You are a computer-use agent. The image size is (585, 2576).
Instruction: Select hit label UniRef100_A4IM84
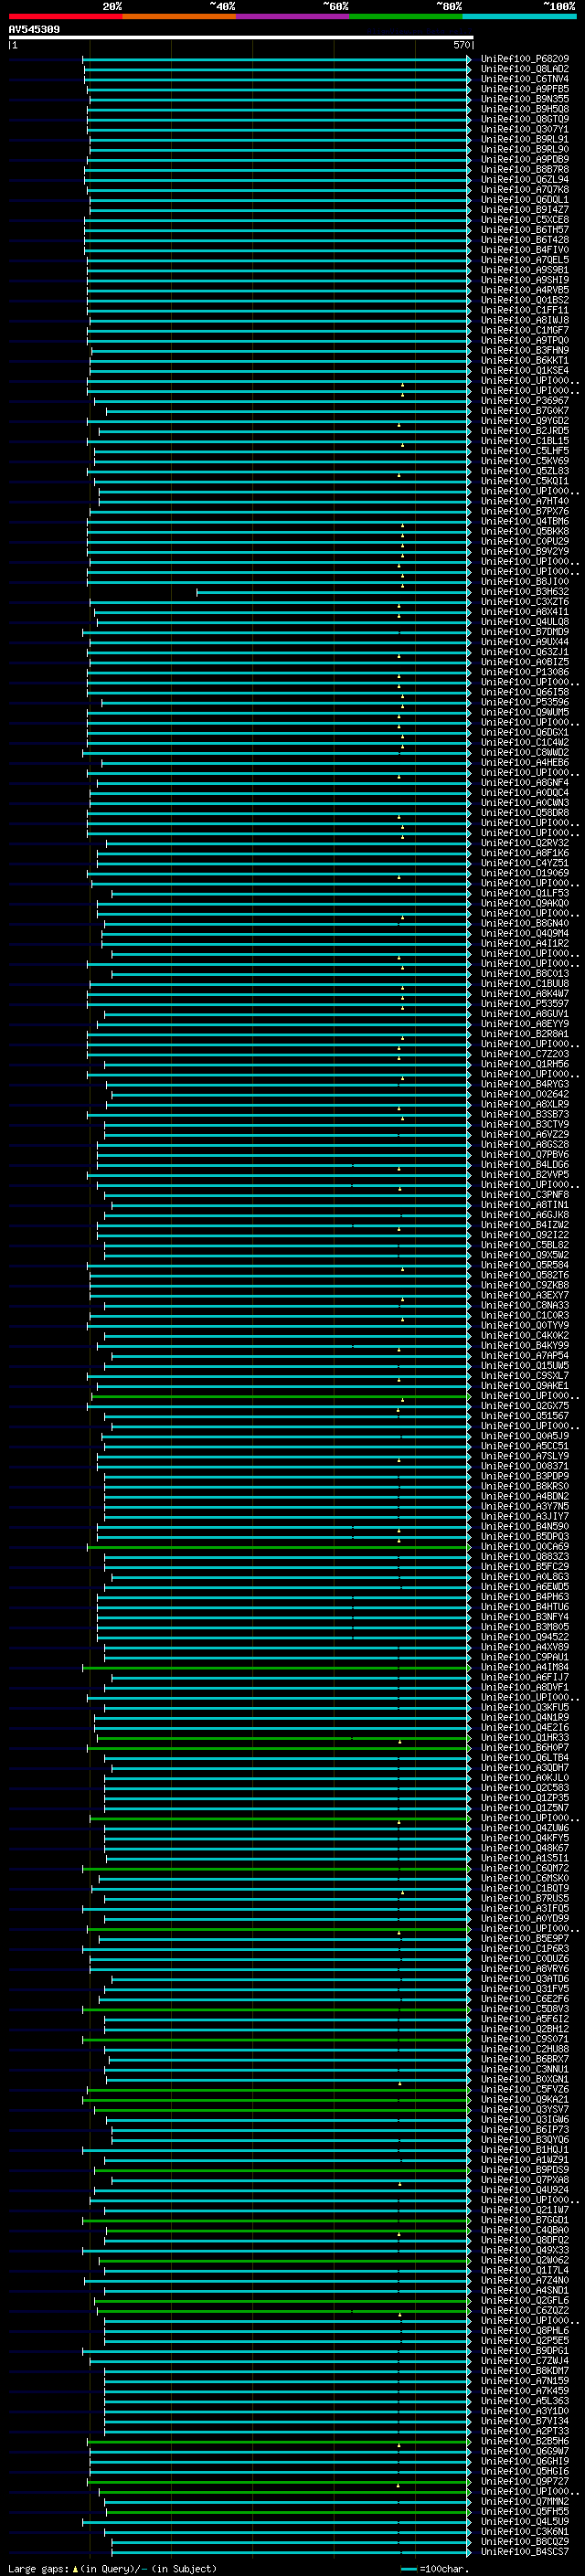click(525, 1668)
